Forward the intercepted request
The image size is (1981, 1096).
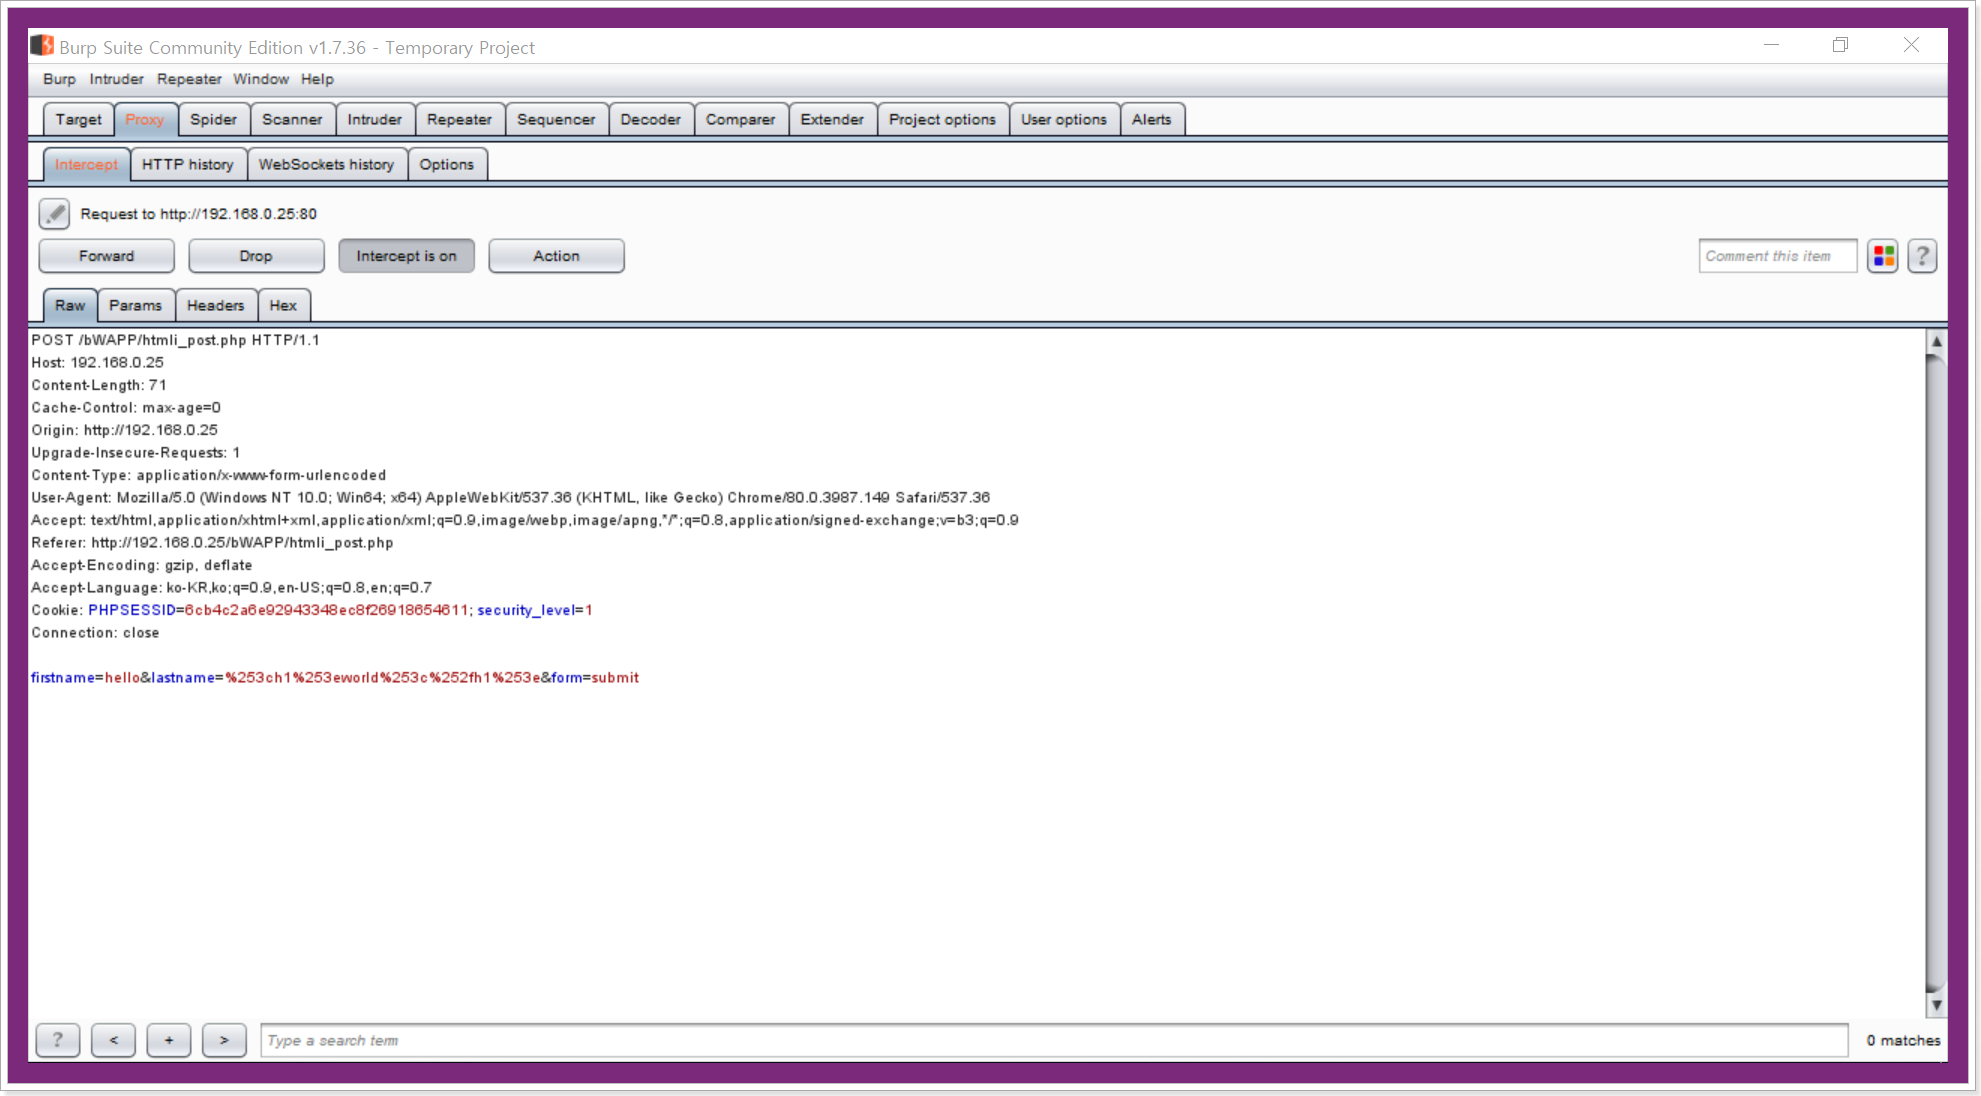tap(106, 256)
